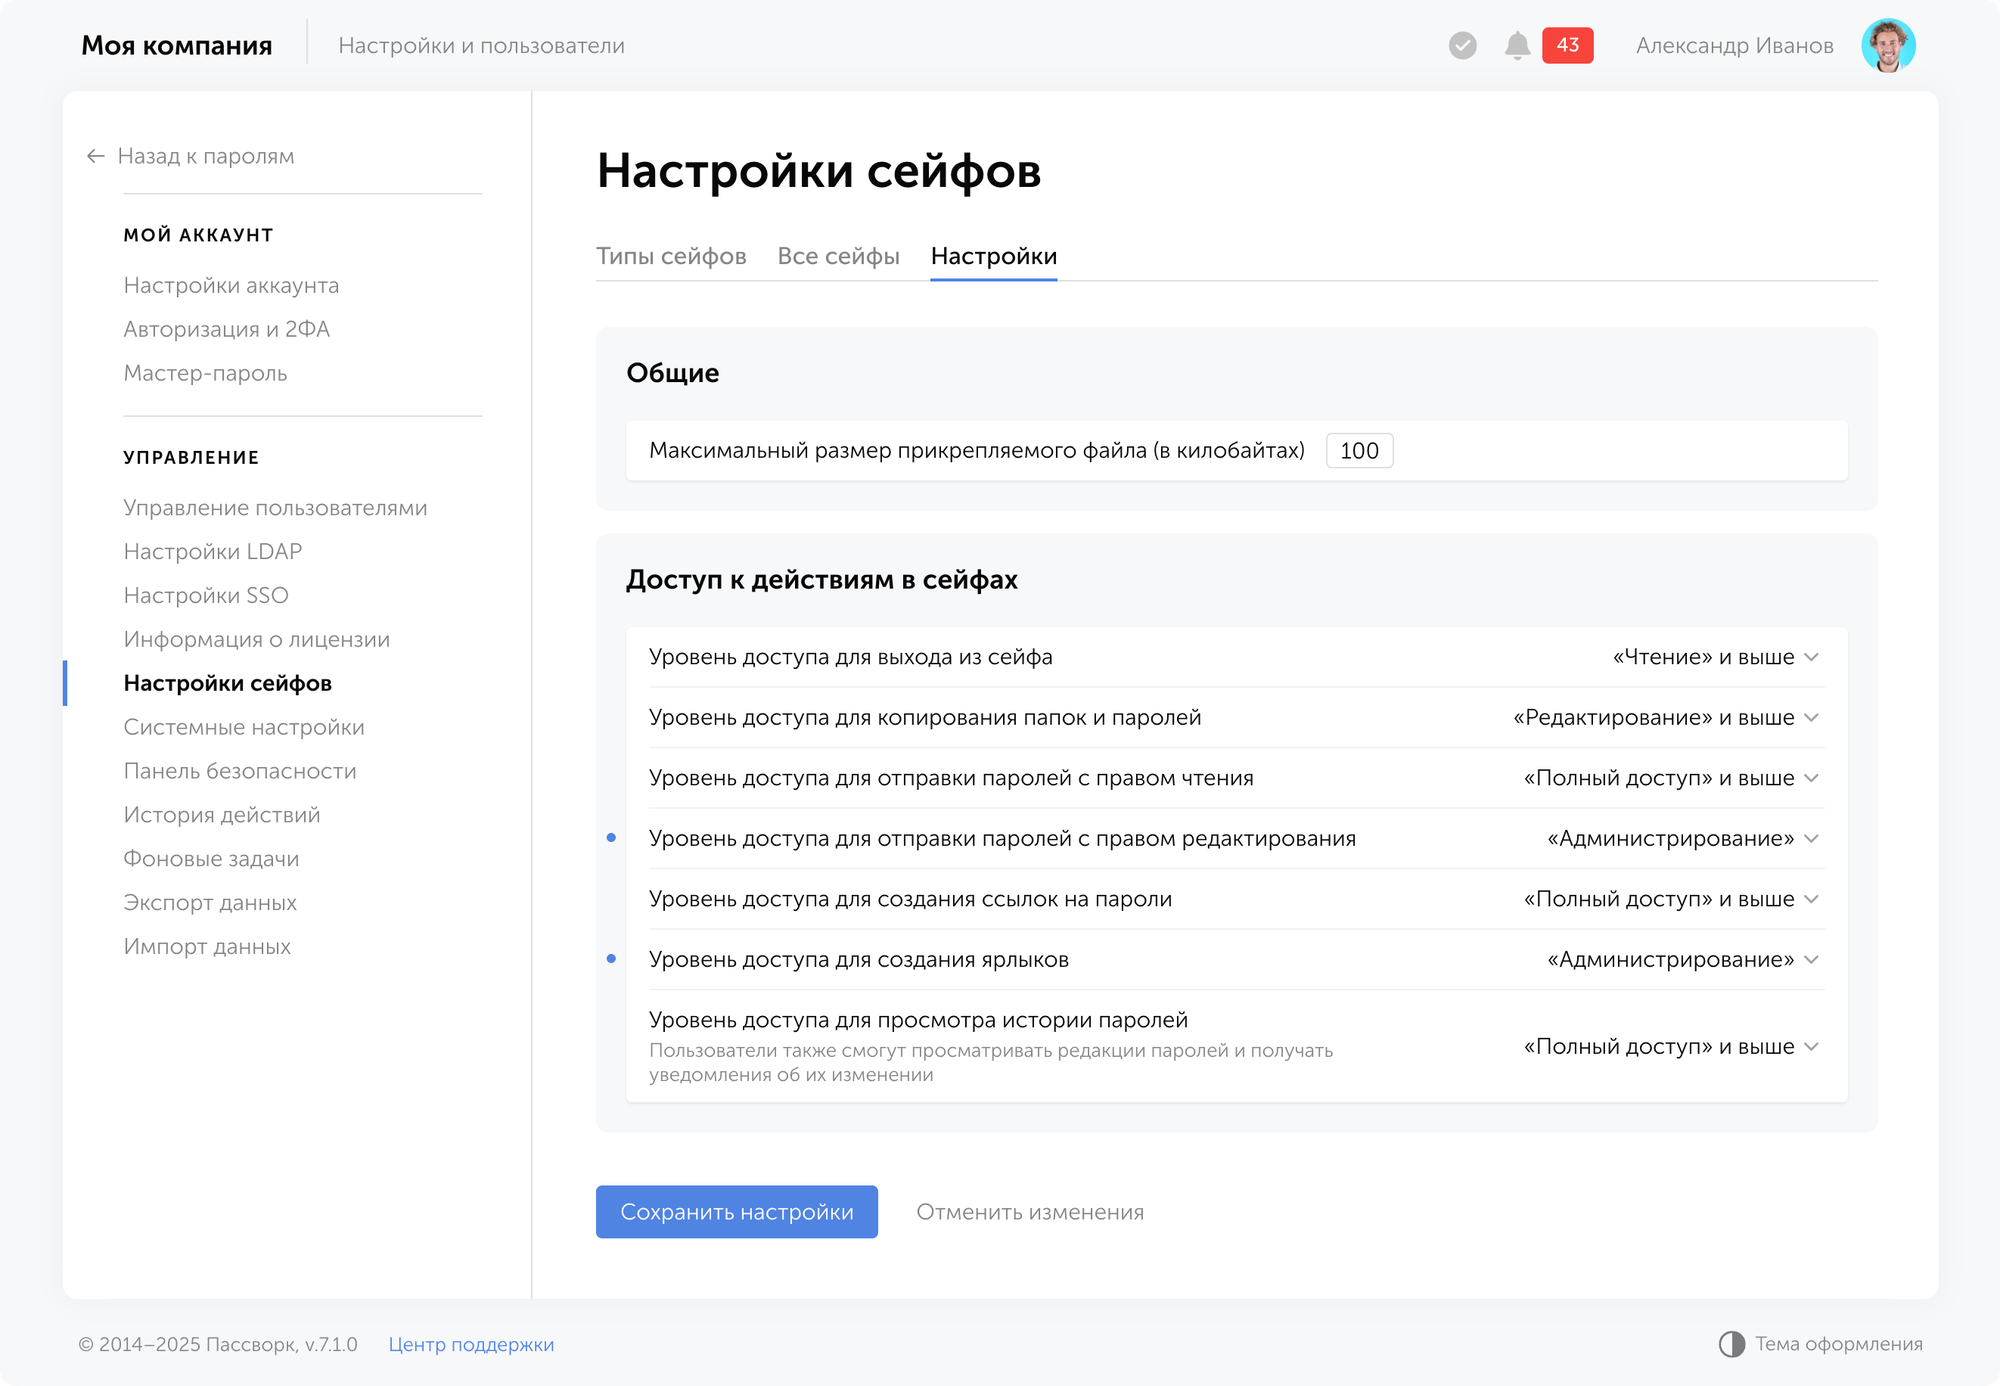Expand просмотра истории паролей access dropdown

pyautogui.click(x=1670, y=1047)
